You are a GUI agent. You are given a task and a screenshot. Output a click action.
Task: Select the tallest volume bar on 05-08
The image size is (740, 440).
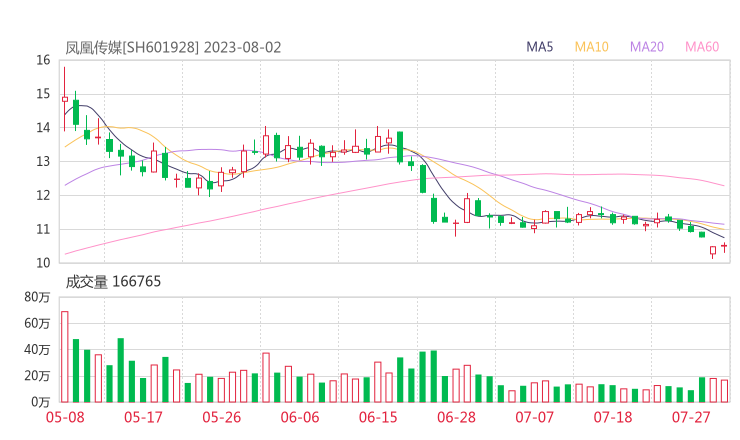click(65, 357)
